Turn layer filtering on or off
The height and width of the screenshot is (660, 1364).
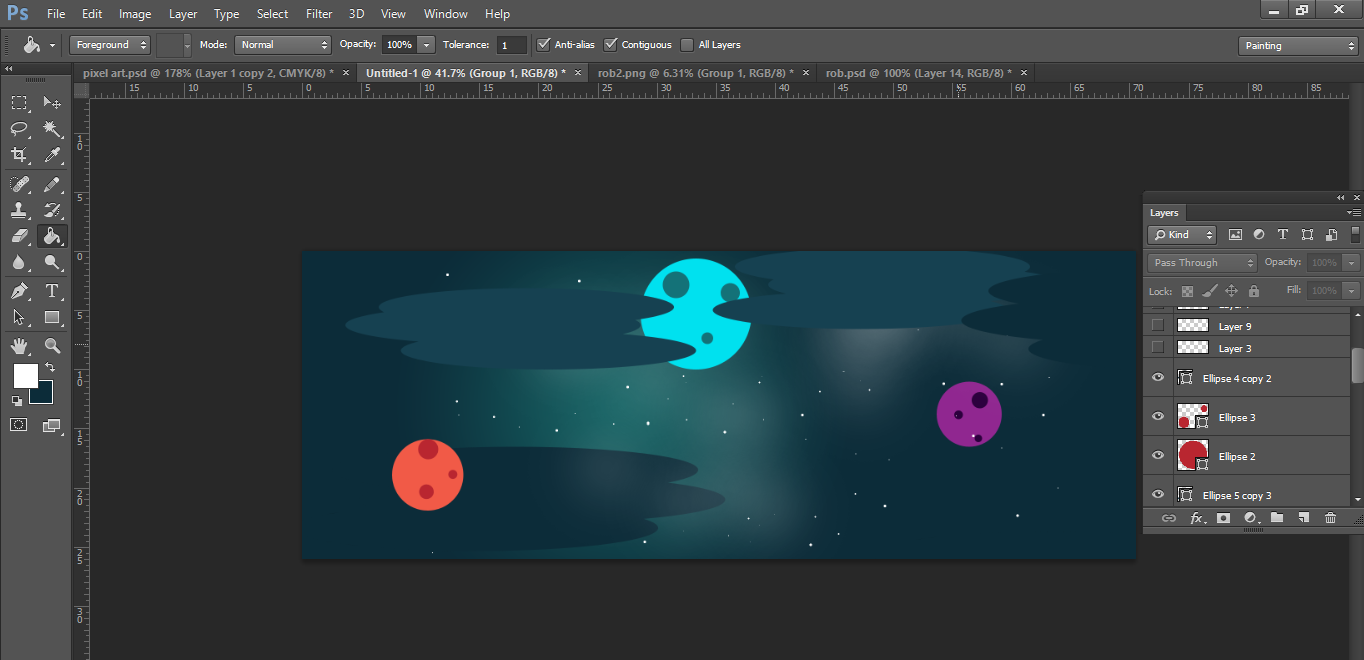point(1355,235)
